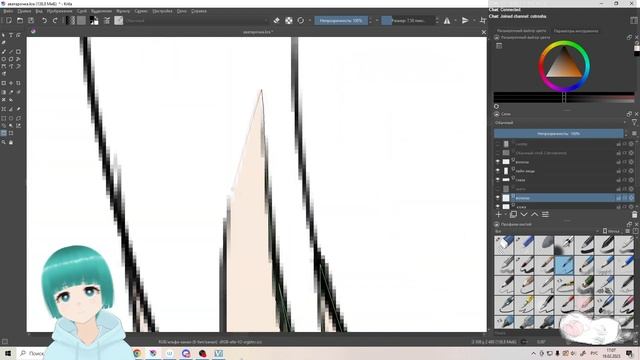
Task: Open the foreground/background color selector
Action: coord(94,20)
